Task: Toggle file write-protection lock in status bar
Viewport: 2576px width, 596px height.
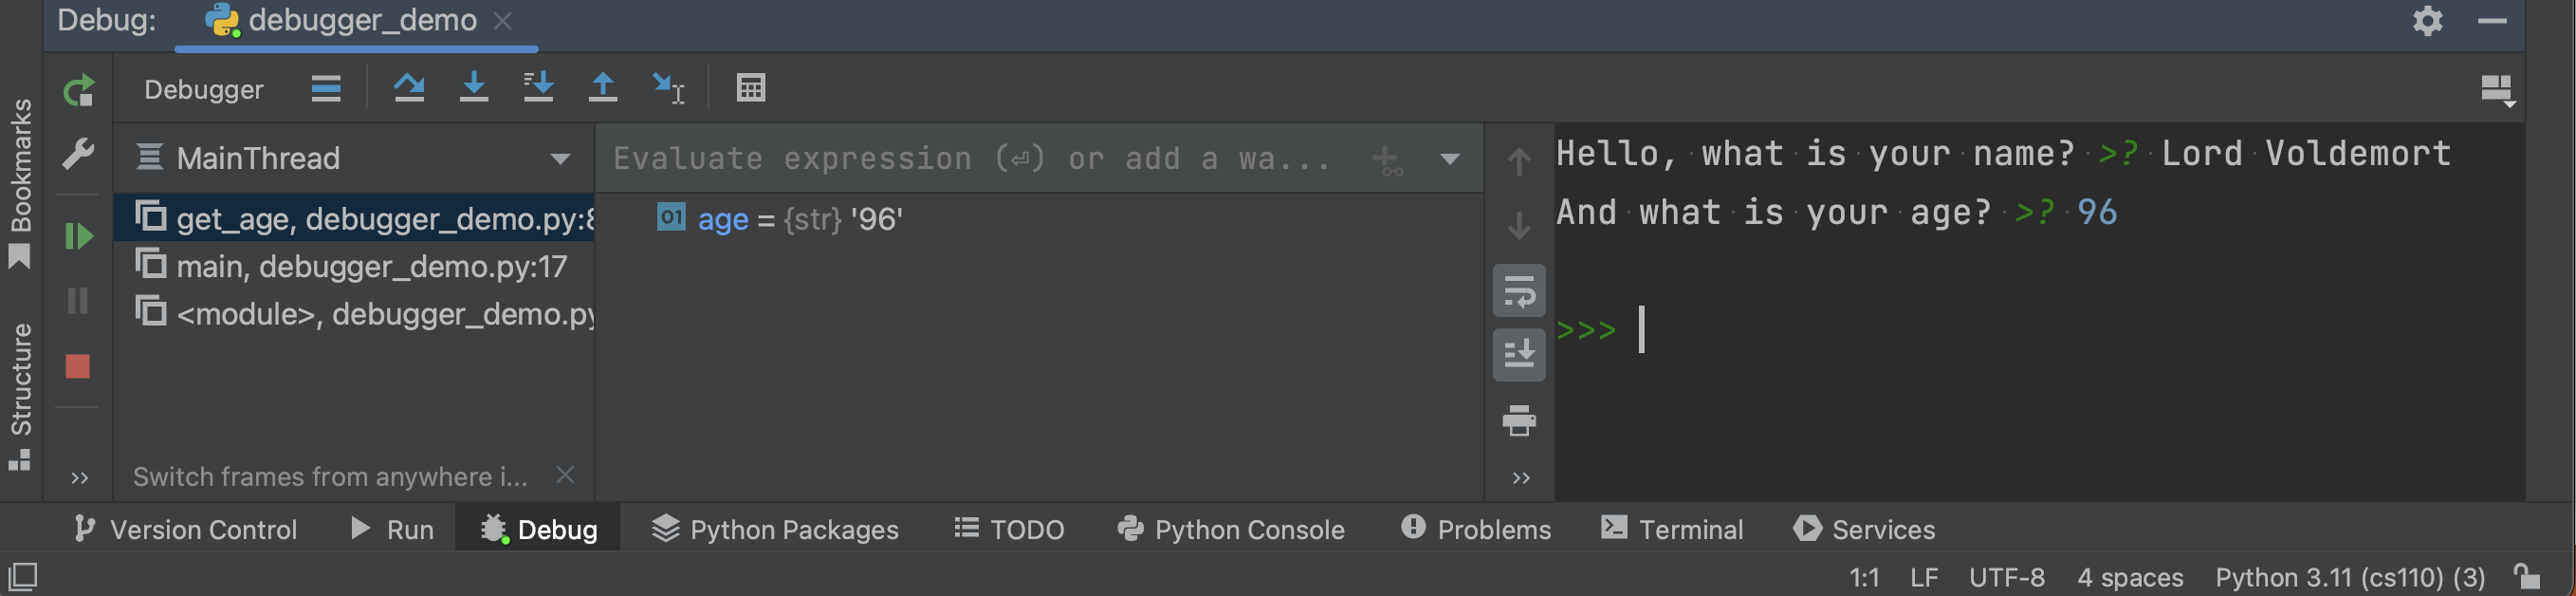Action: 2521,577
